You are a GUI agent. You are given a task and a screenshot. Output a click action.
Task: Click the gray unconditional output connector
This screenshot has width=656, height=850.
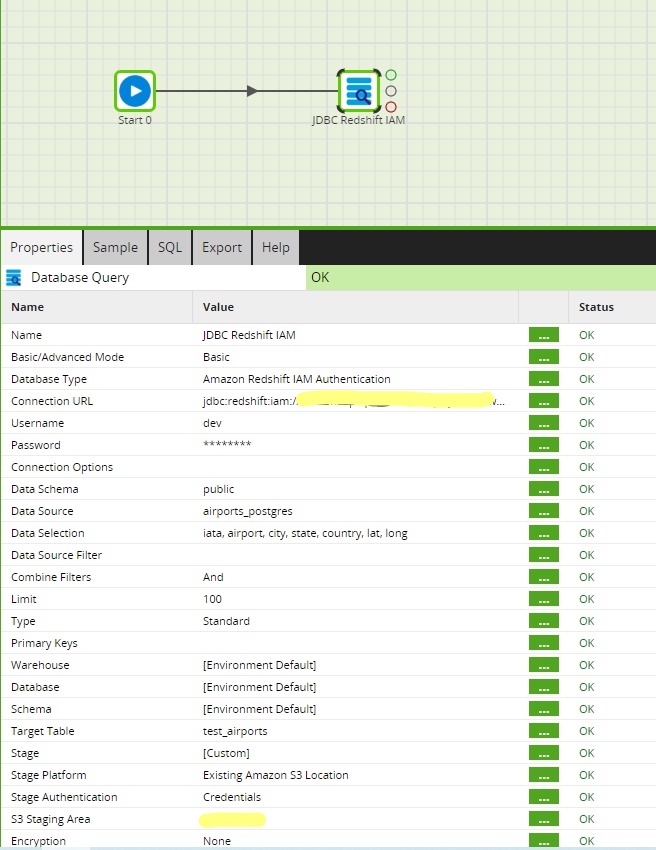pyautogui.click(x=391, y=91)
